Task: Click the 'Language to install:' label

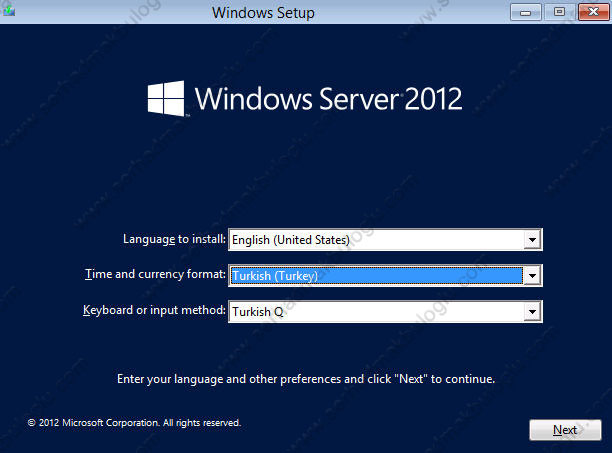Action: point(174,239)
